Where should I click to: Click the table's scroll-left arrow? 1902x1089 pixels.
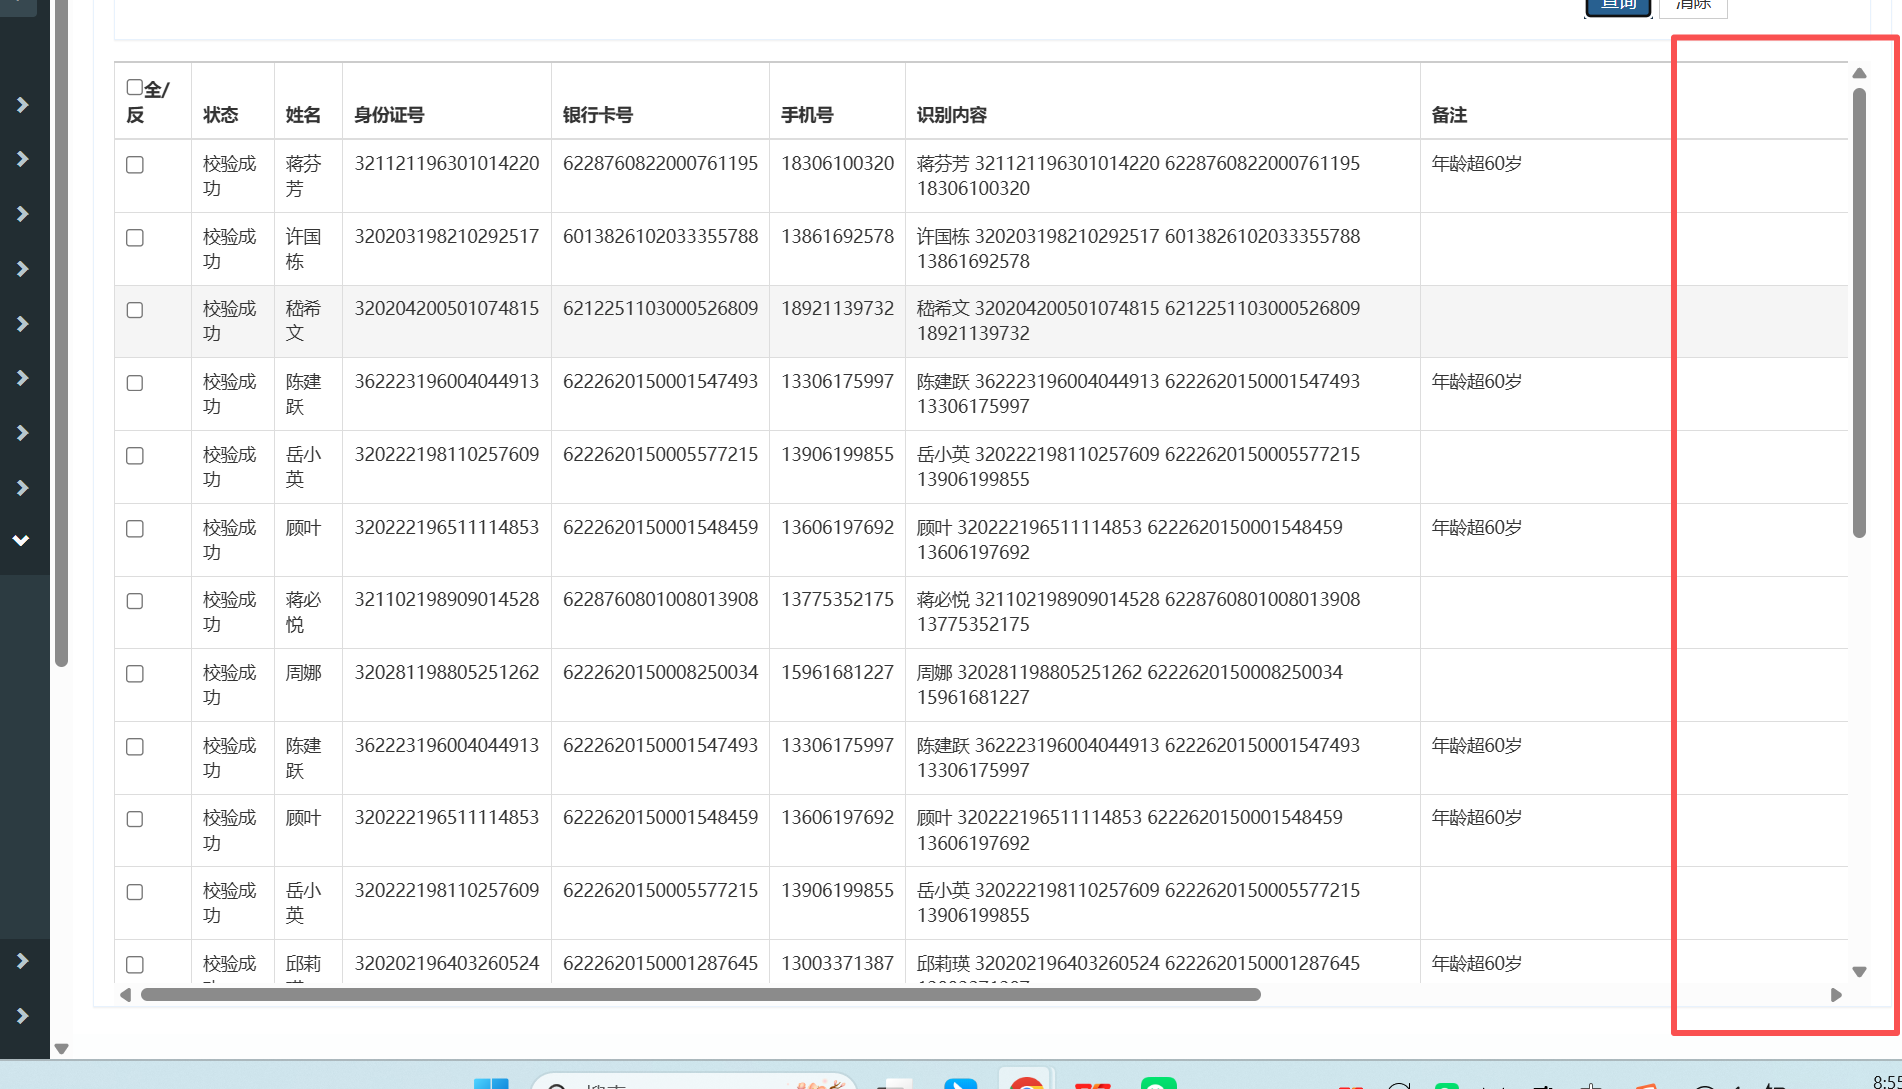[x=125, y=995]
